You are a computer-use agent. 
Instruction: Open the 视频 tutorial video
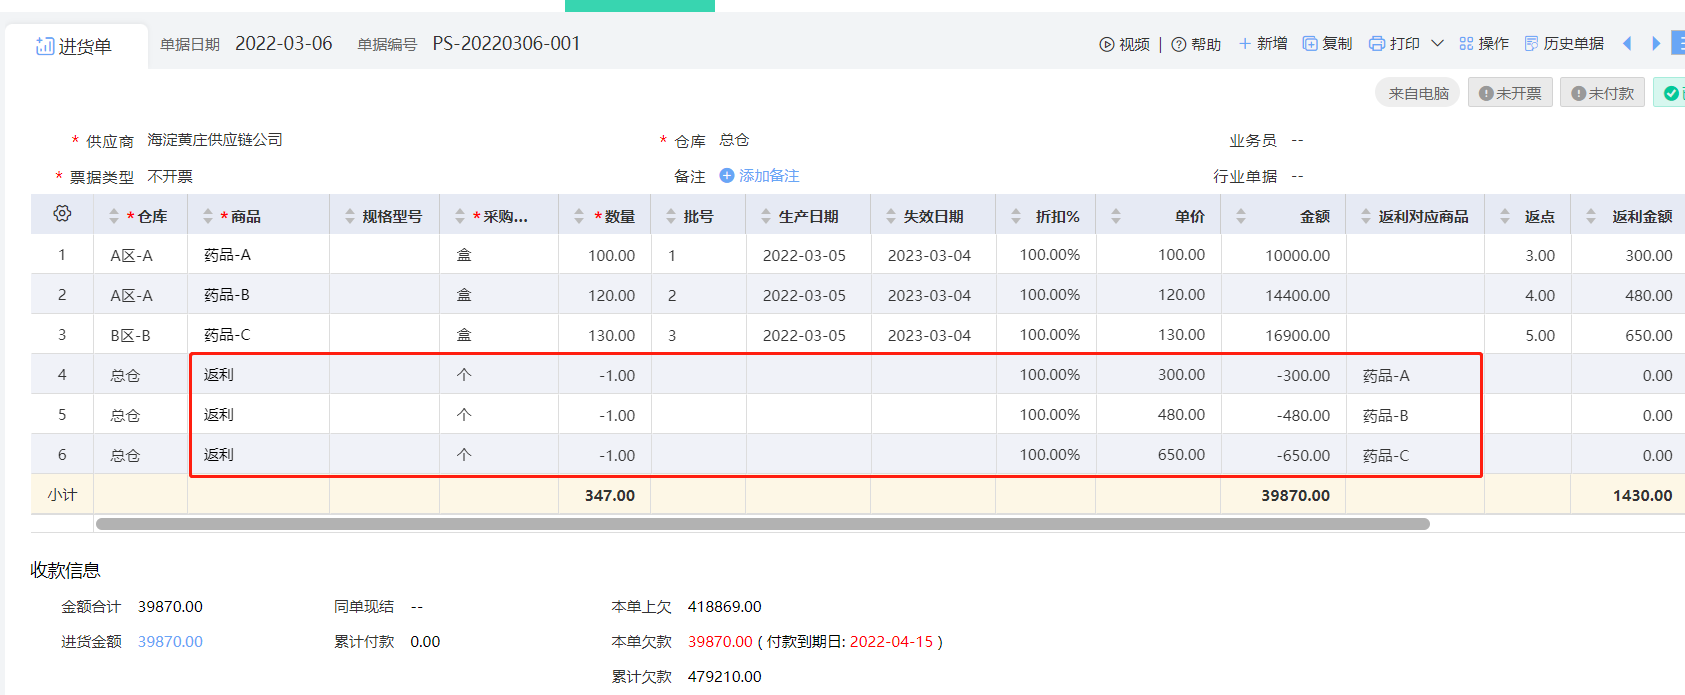click(x=1124, y=44)
